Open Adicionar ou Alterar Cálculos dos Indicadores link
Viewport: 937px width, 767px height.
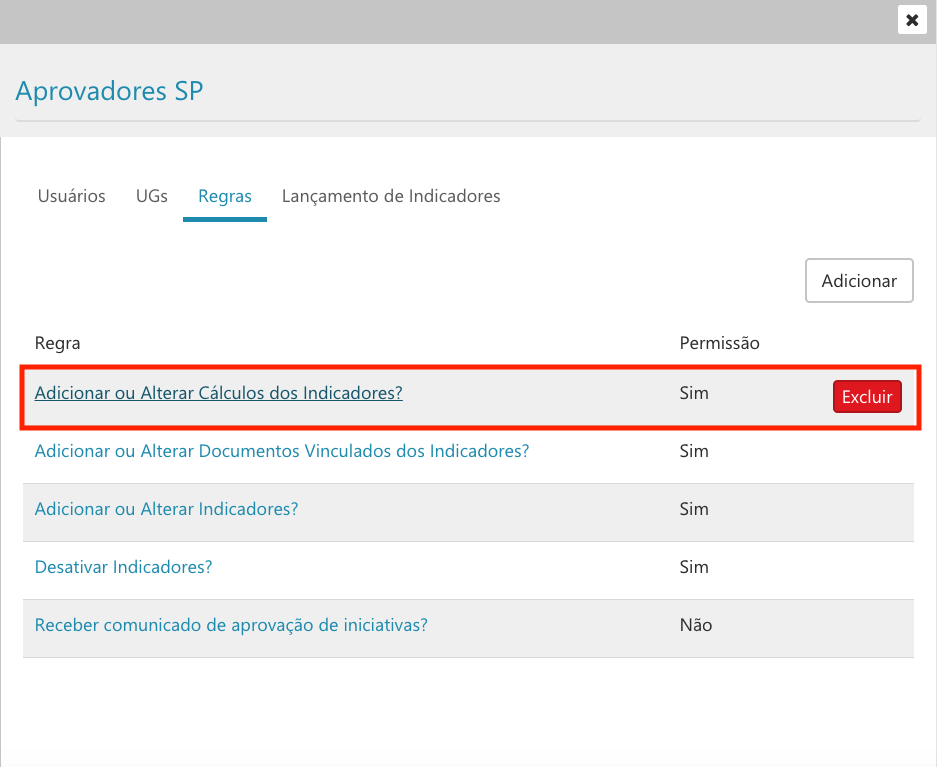(219, 393)
